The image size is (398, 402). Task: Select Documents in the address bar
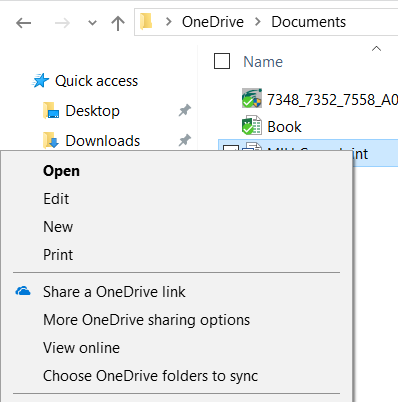309,22
